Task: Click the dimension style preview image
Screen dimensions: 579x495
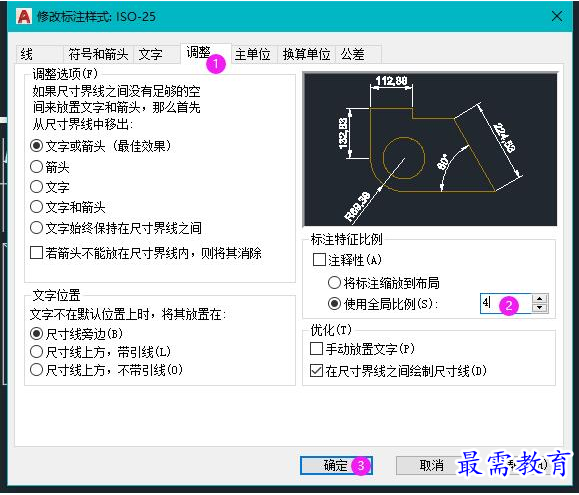Action: coord(430,149)
